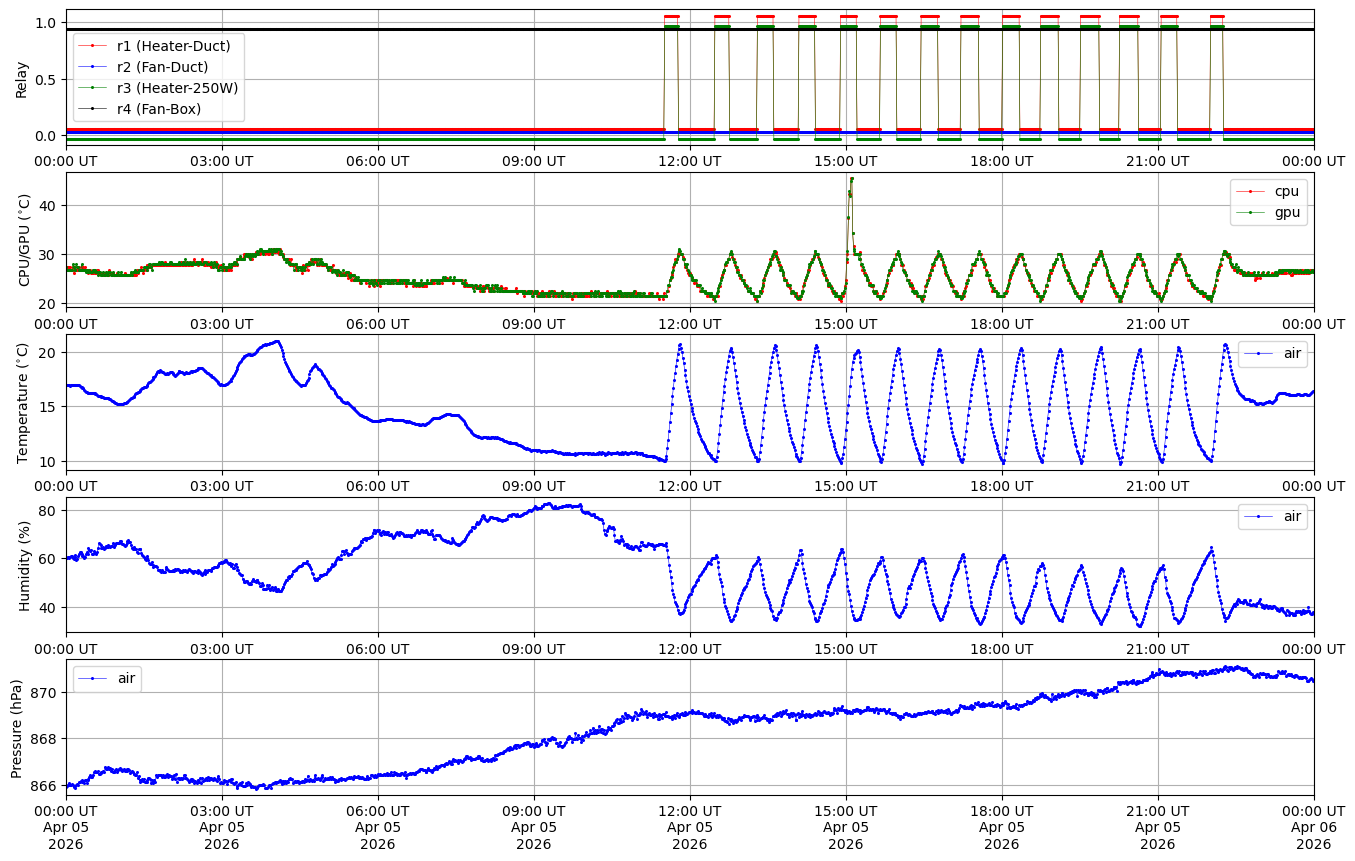Click the r1 (Heater-Duct) legend label

[173, 46]
